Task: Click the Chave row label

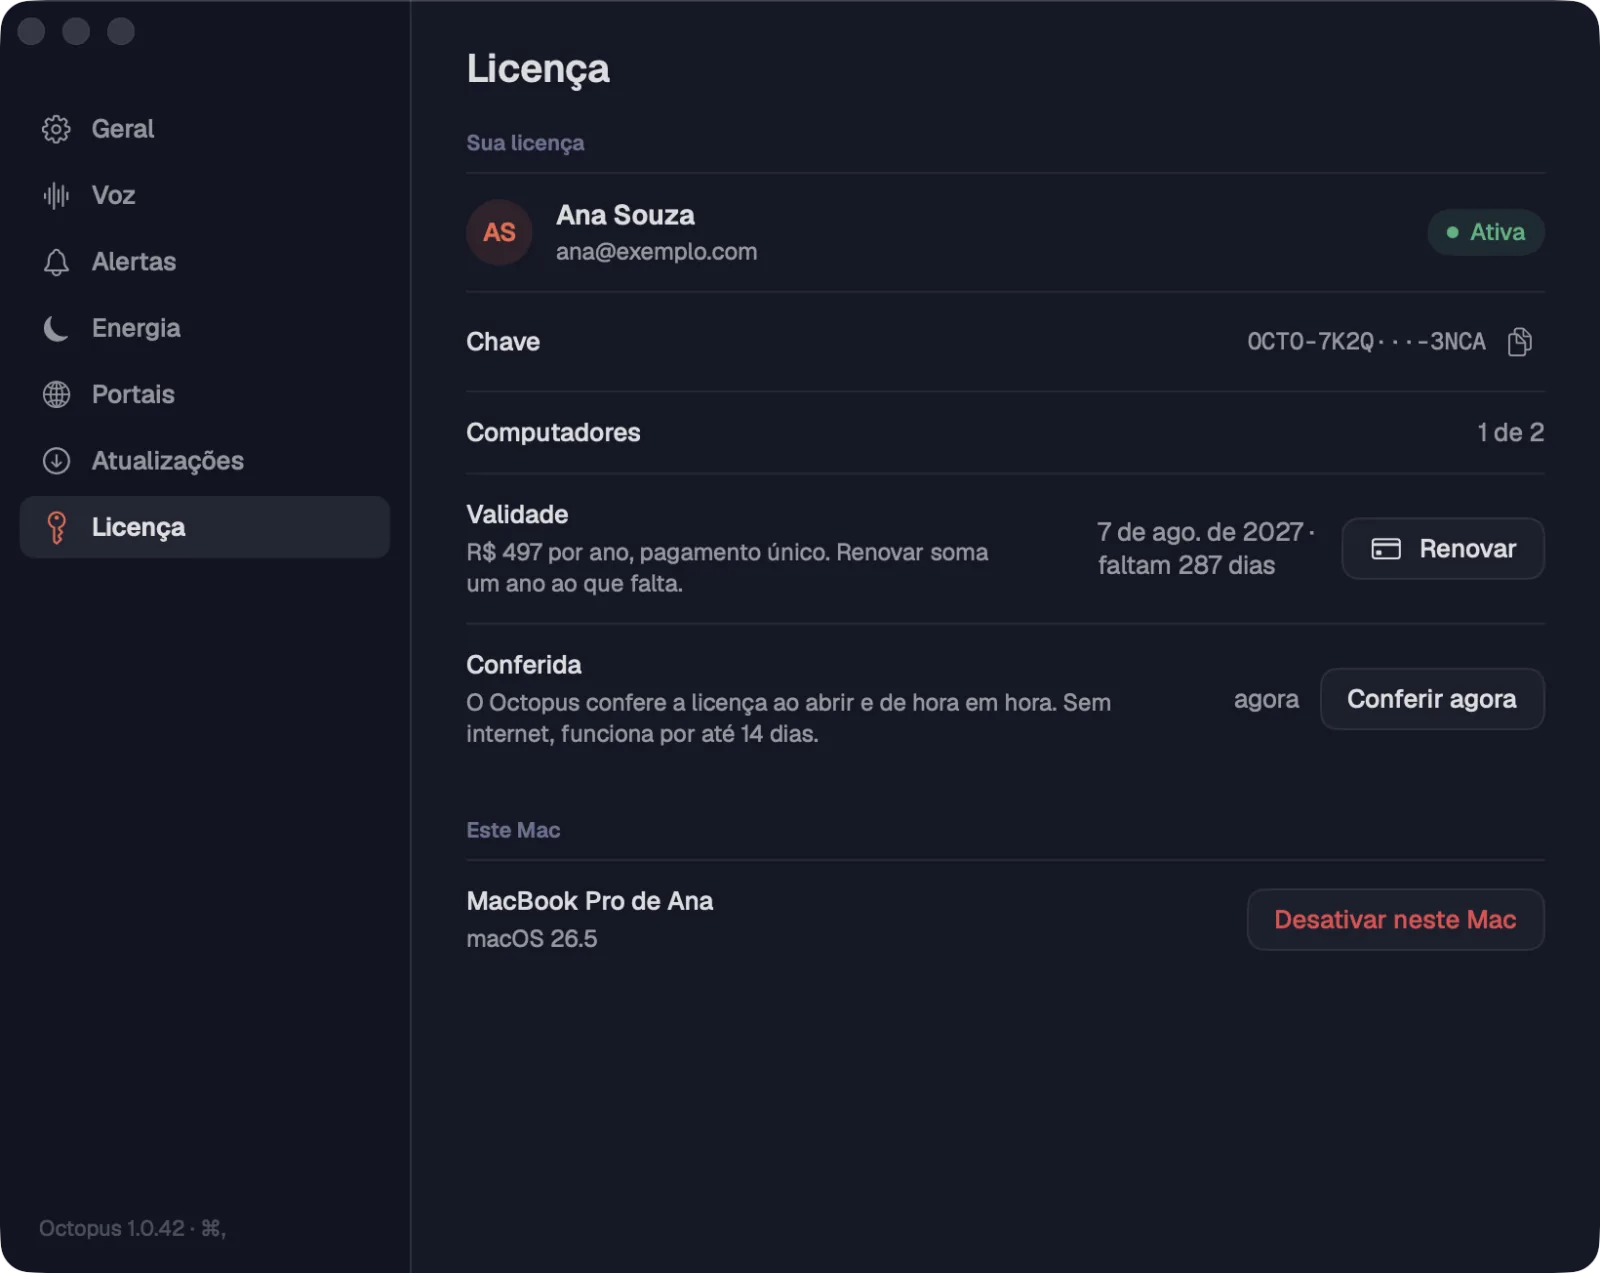Action: pos(503,342)
